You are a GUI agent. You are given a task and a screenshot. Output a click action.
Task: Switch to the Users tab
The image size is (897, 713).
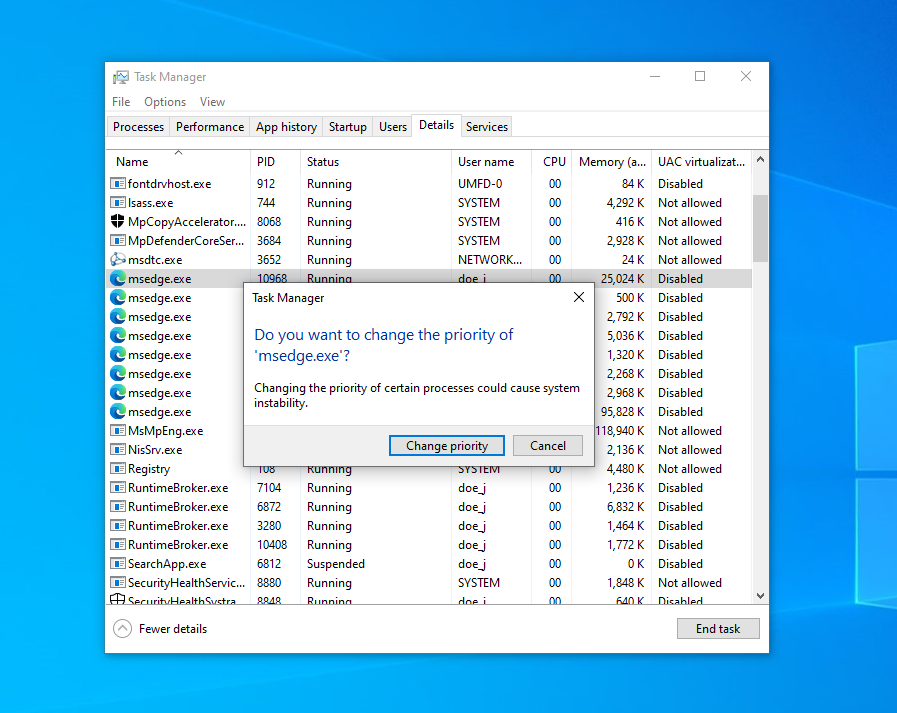pos(392,126)
